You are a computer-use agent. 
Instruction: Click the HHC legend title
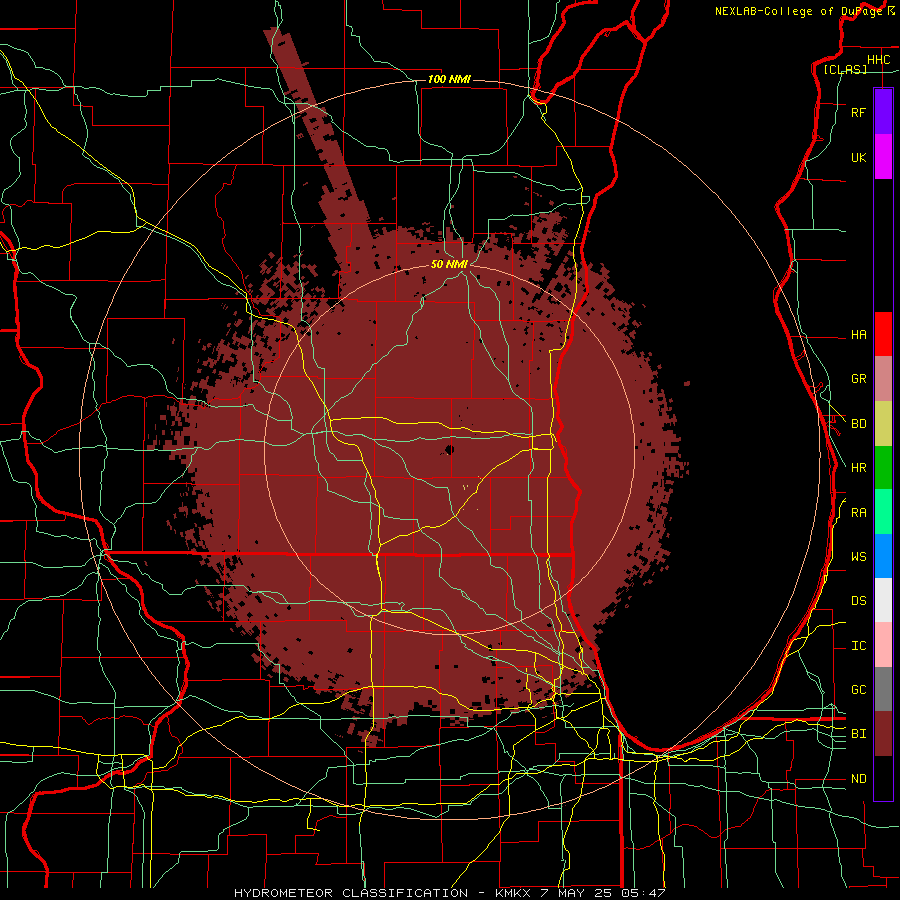click(878, 60)
